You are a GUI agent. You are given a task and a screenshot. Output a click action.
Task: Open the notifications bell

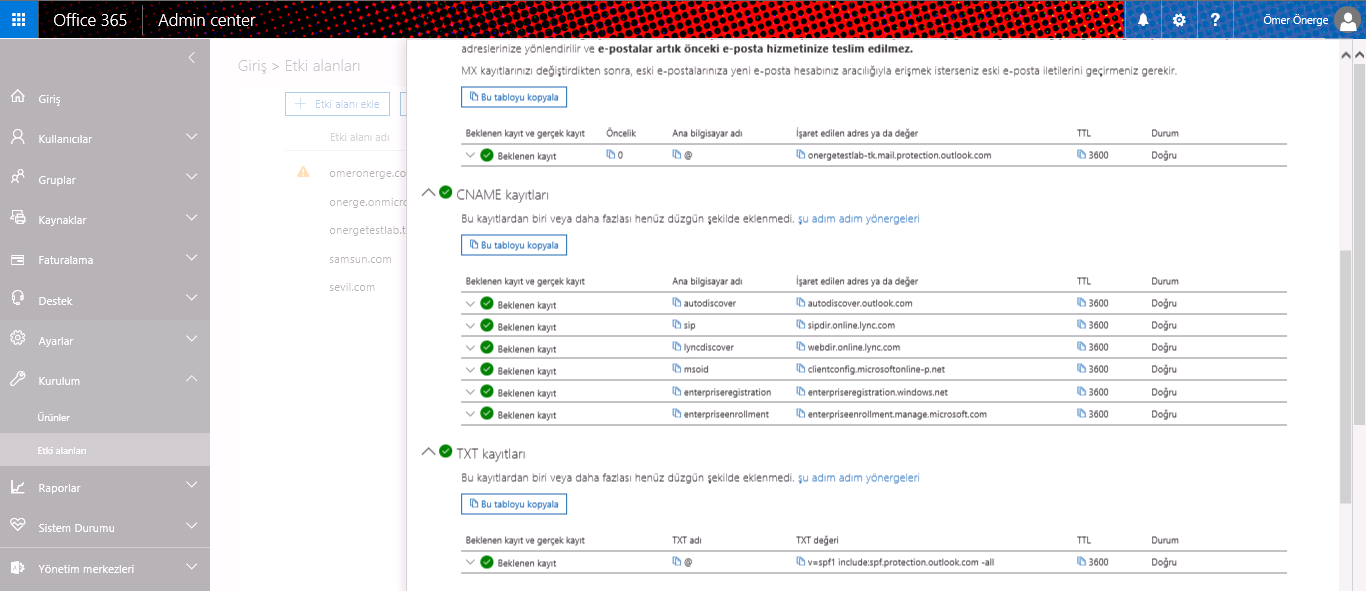pos(1143,20)
